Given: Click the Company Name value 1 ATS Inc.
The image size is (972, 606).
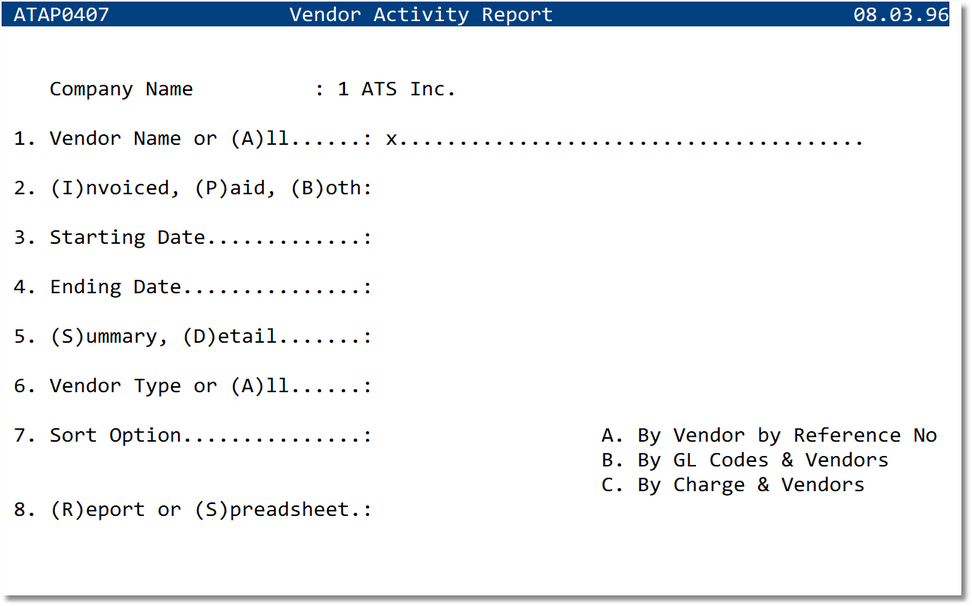Looking at the screenshot, I should (x=395, y=89).
